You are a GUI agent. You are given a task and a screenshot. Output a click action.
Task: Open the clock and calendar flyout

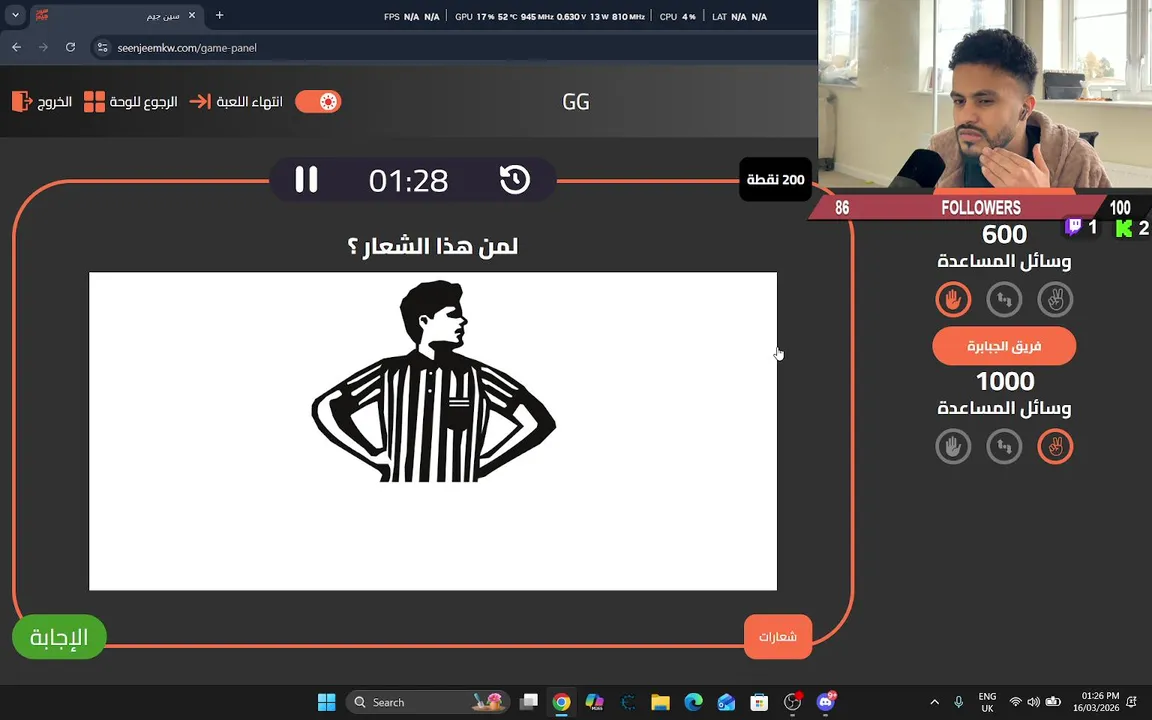coord(1095,702)
